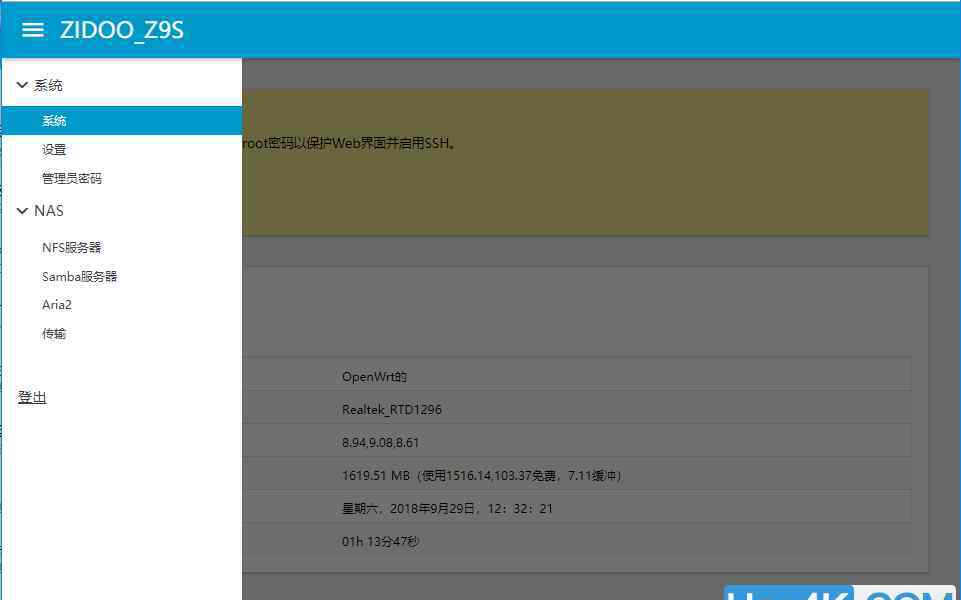Open 管理员密码 menu entry
The height and width of the screenshot is (600, 961).
72,178
